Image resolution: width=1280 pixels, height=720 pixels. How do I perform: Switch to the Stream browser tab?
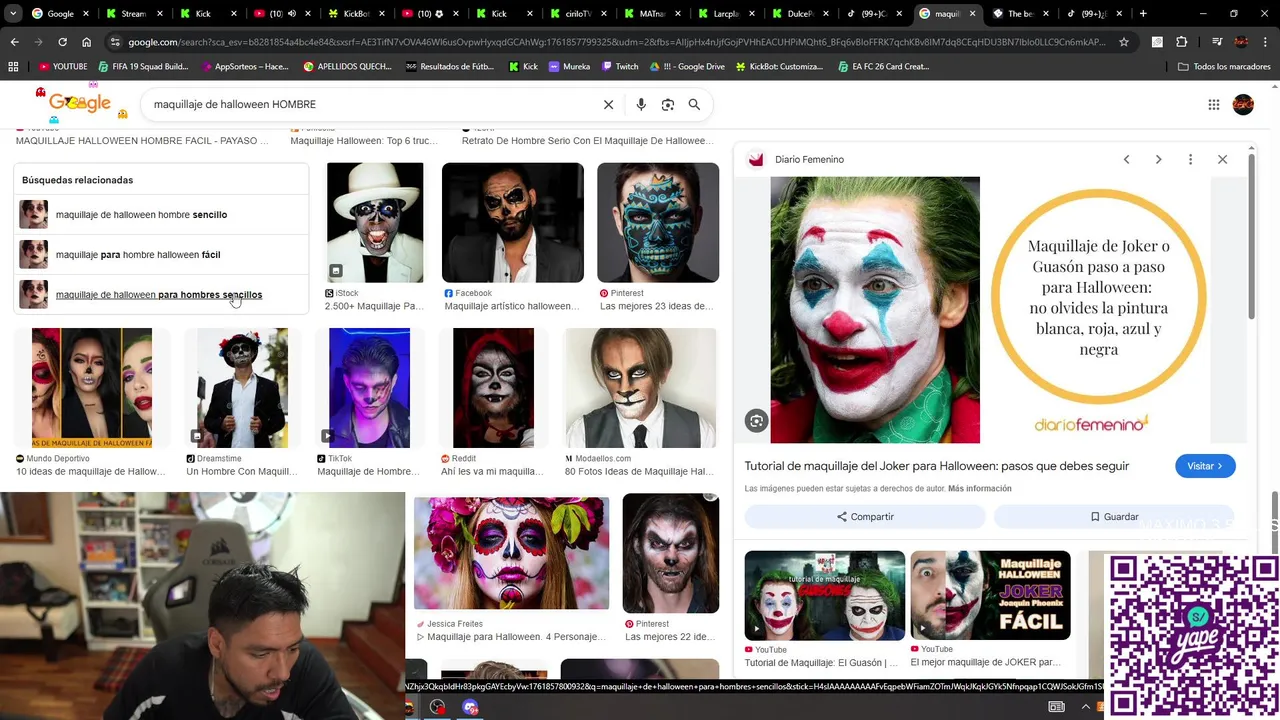click(x=133, y=14)
